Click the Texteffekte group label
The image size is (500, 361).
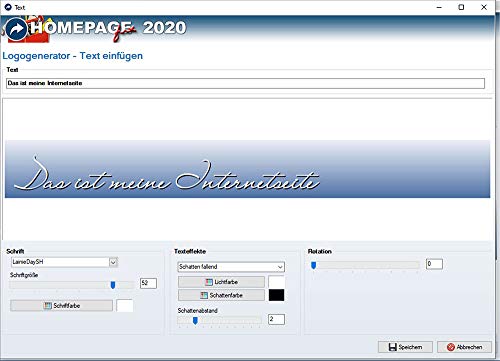tap(190, 251)
